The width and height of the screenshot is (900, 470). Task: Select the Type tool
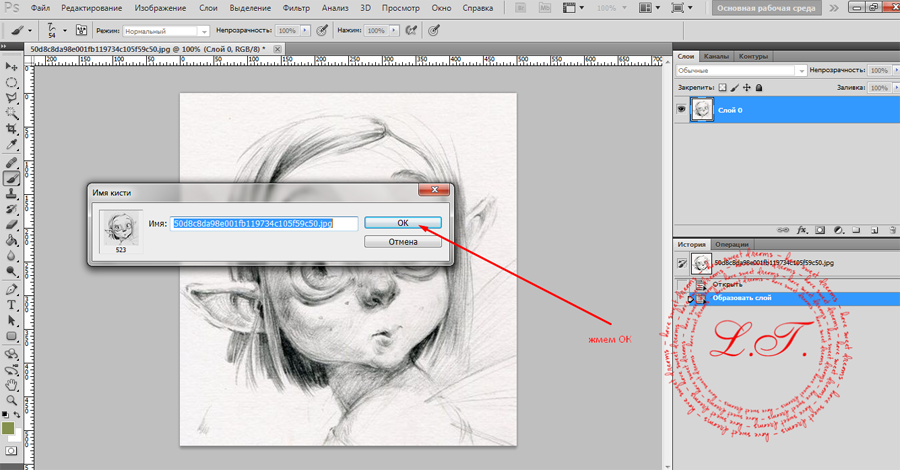click(x=11, y=305)
